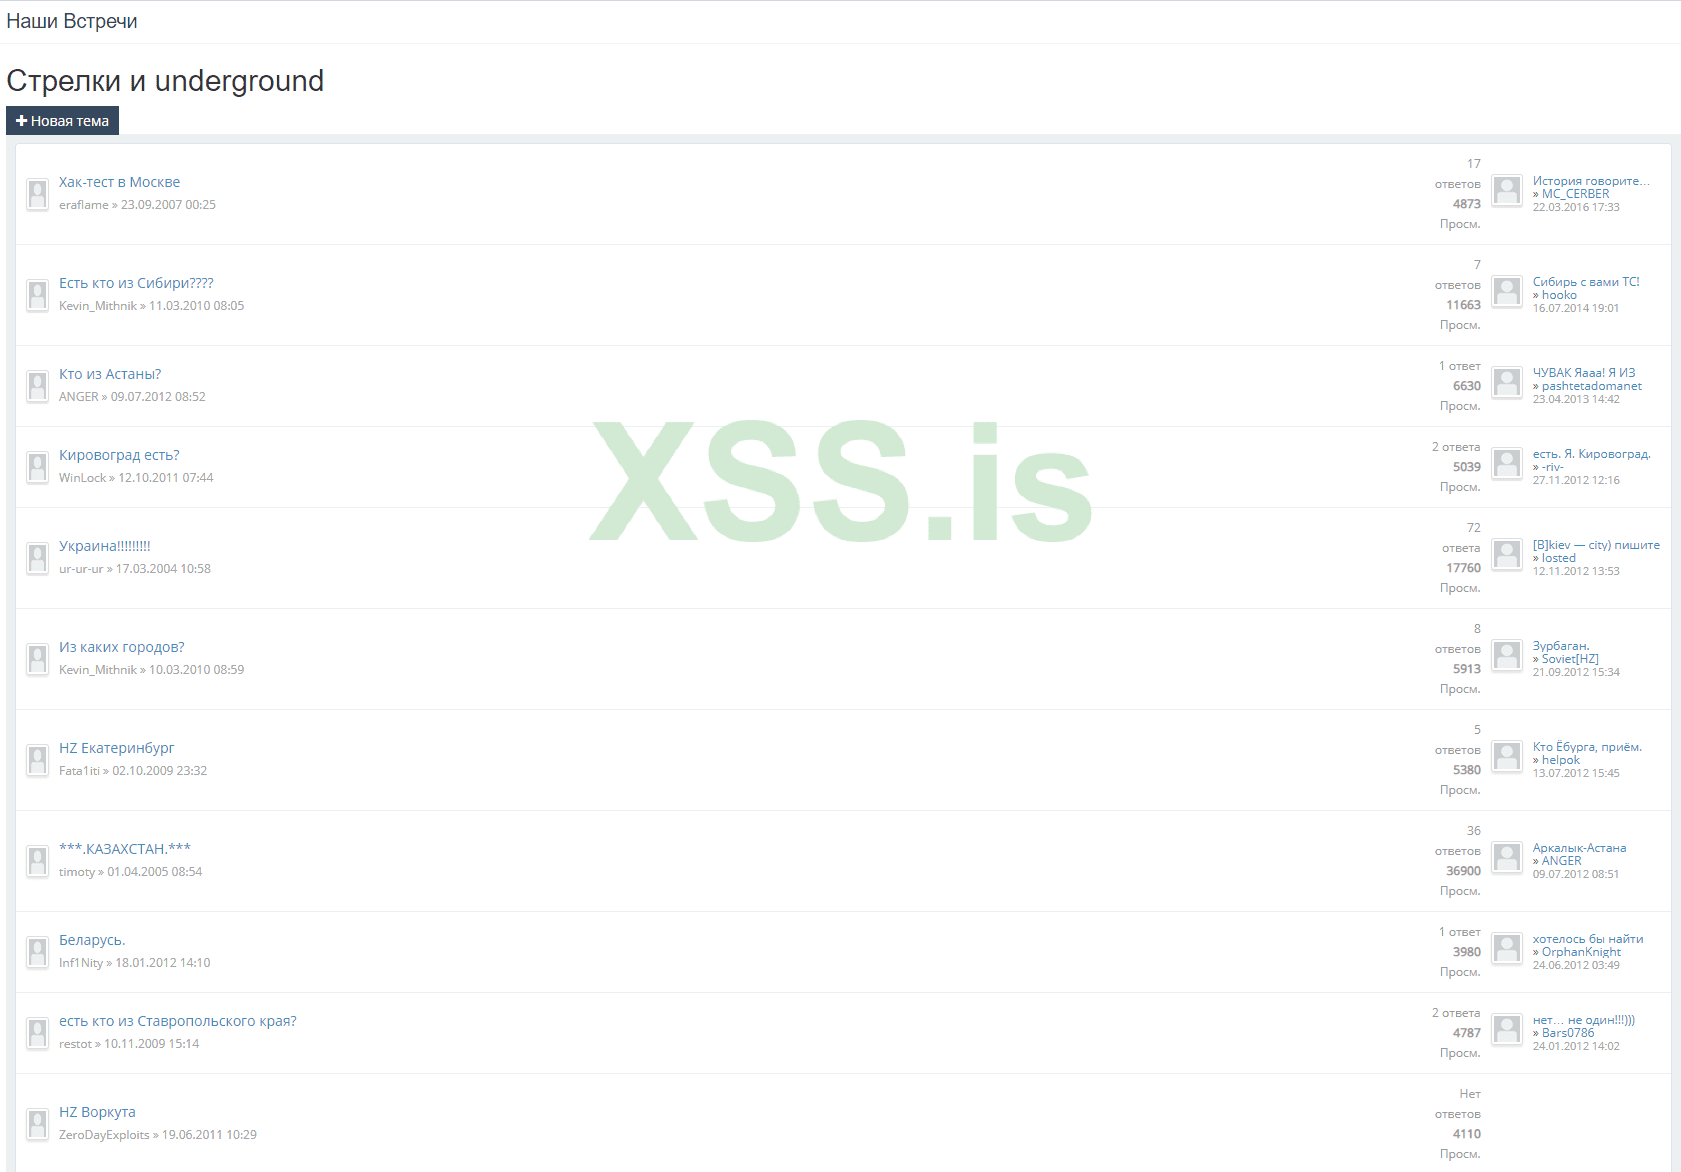Open the HZ Воркута topic
This screenshot has width=1681, height=1172.
pos(97,1112)
